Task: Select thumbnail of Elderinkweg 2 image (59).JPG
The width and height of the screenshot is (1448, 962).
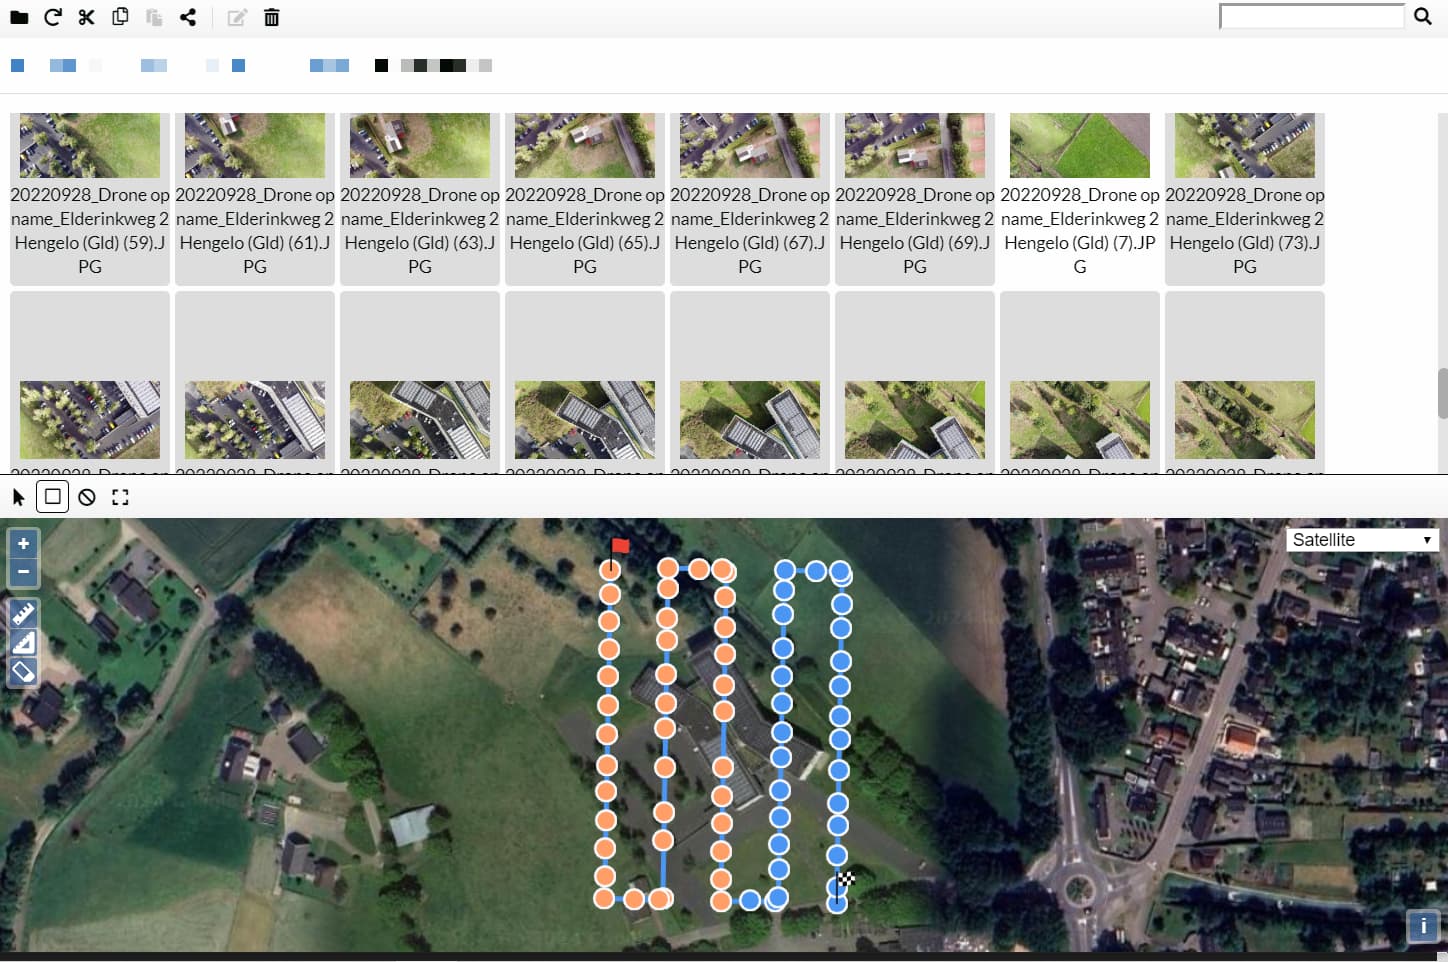Action: 89,145
